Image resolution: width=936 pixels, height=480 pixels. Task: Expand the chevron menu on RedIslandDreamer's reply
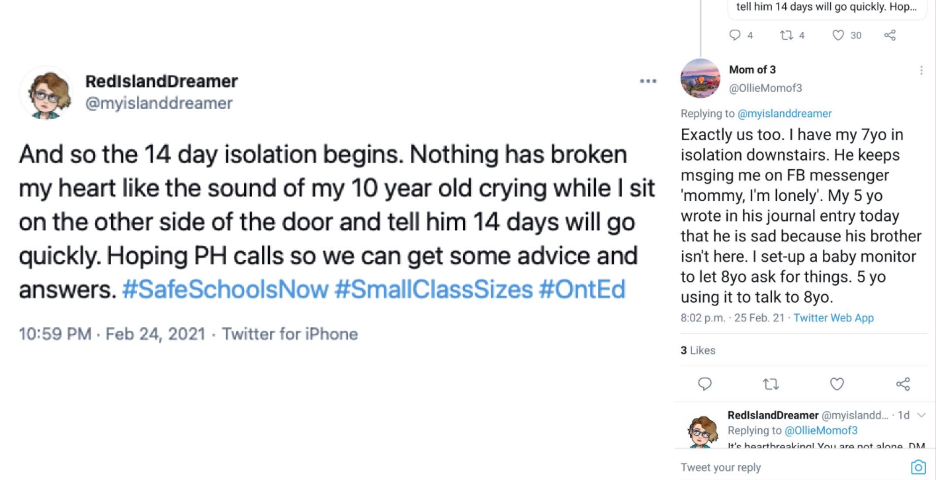[x=921, y=415]
